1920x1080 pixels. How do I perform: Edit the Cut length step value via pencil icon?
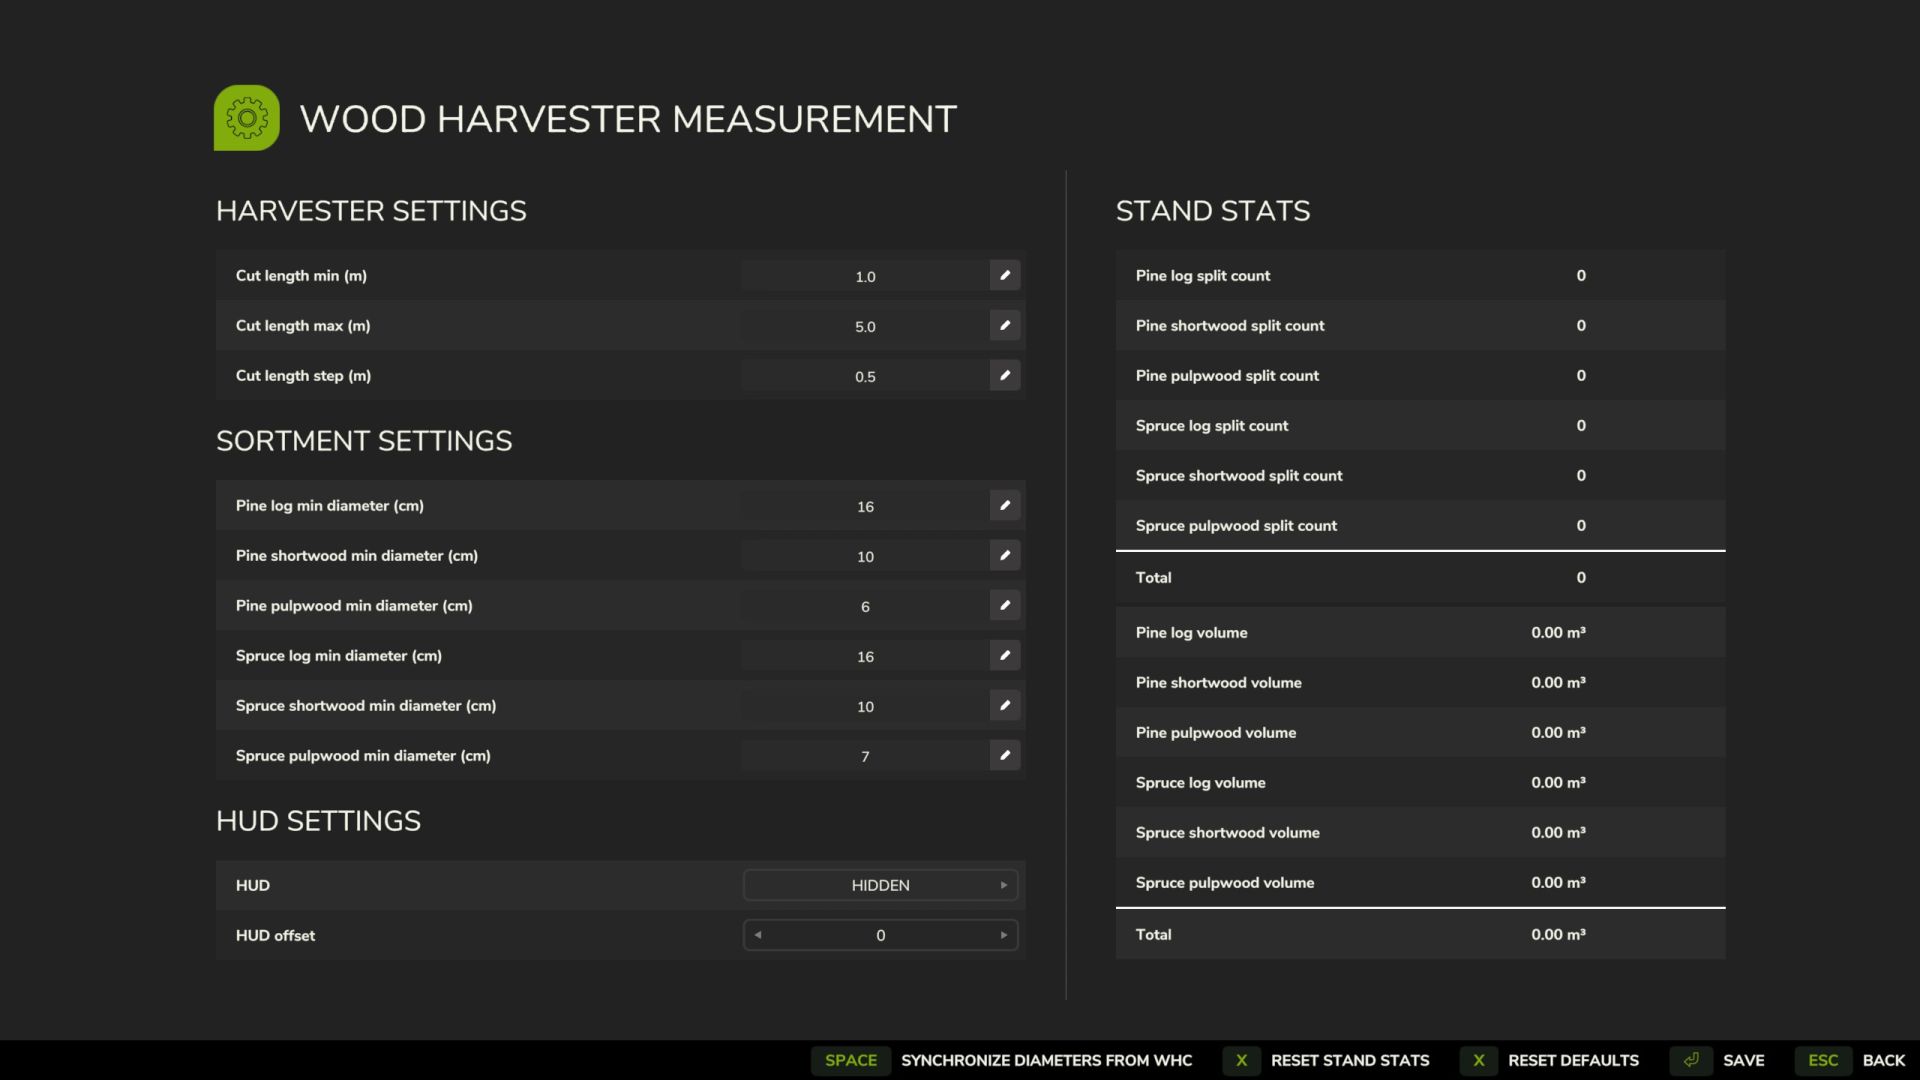pyautogui.click(x=1004, y=375)
